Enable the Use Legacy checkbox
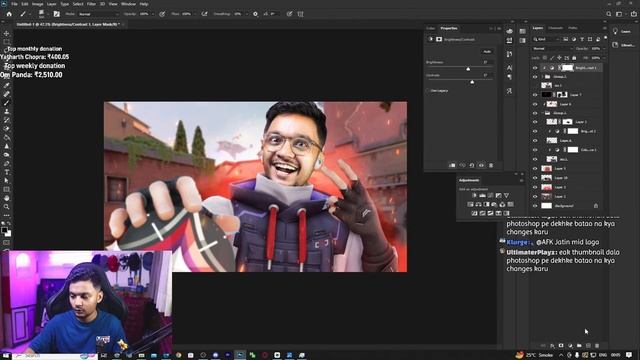The image size is (640, 360). [428, 91]
